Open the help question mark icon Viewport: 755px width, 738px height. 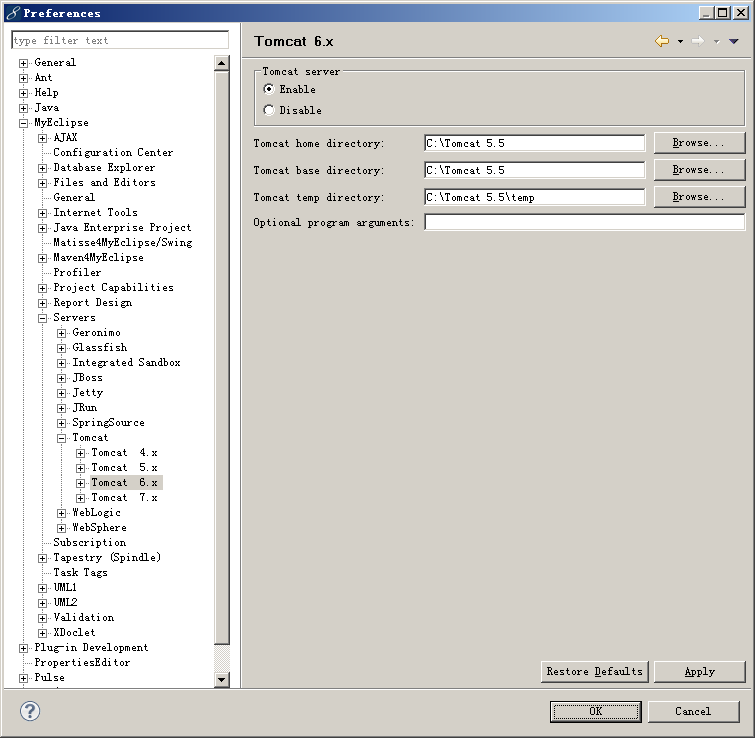pyautogui.click(x=30, y=711)
